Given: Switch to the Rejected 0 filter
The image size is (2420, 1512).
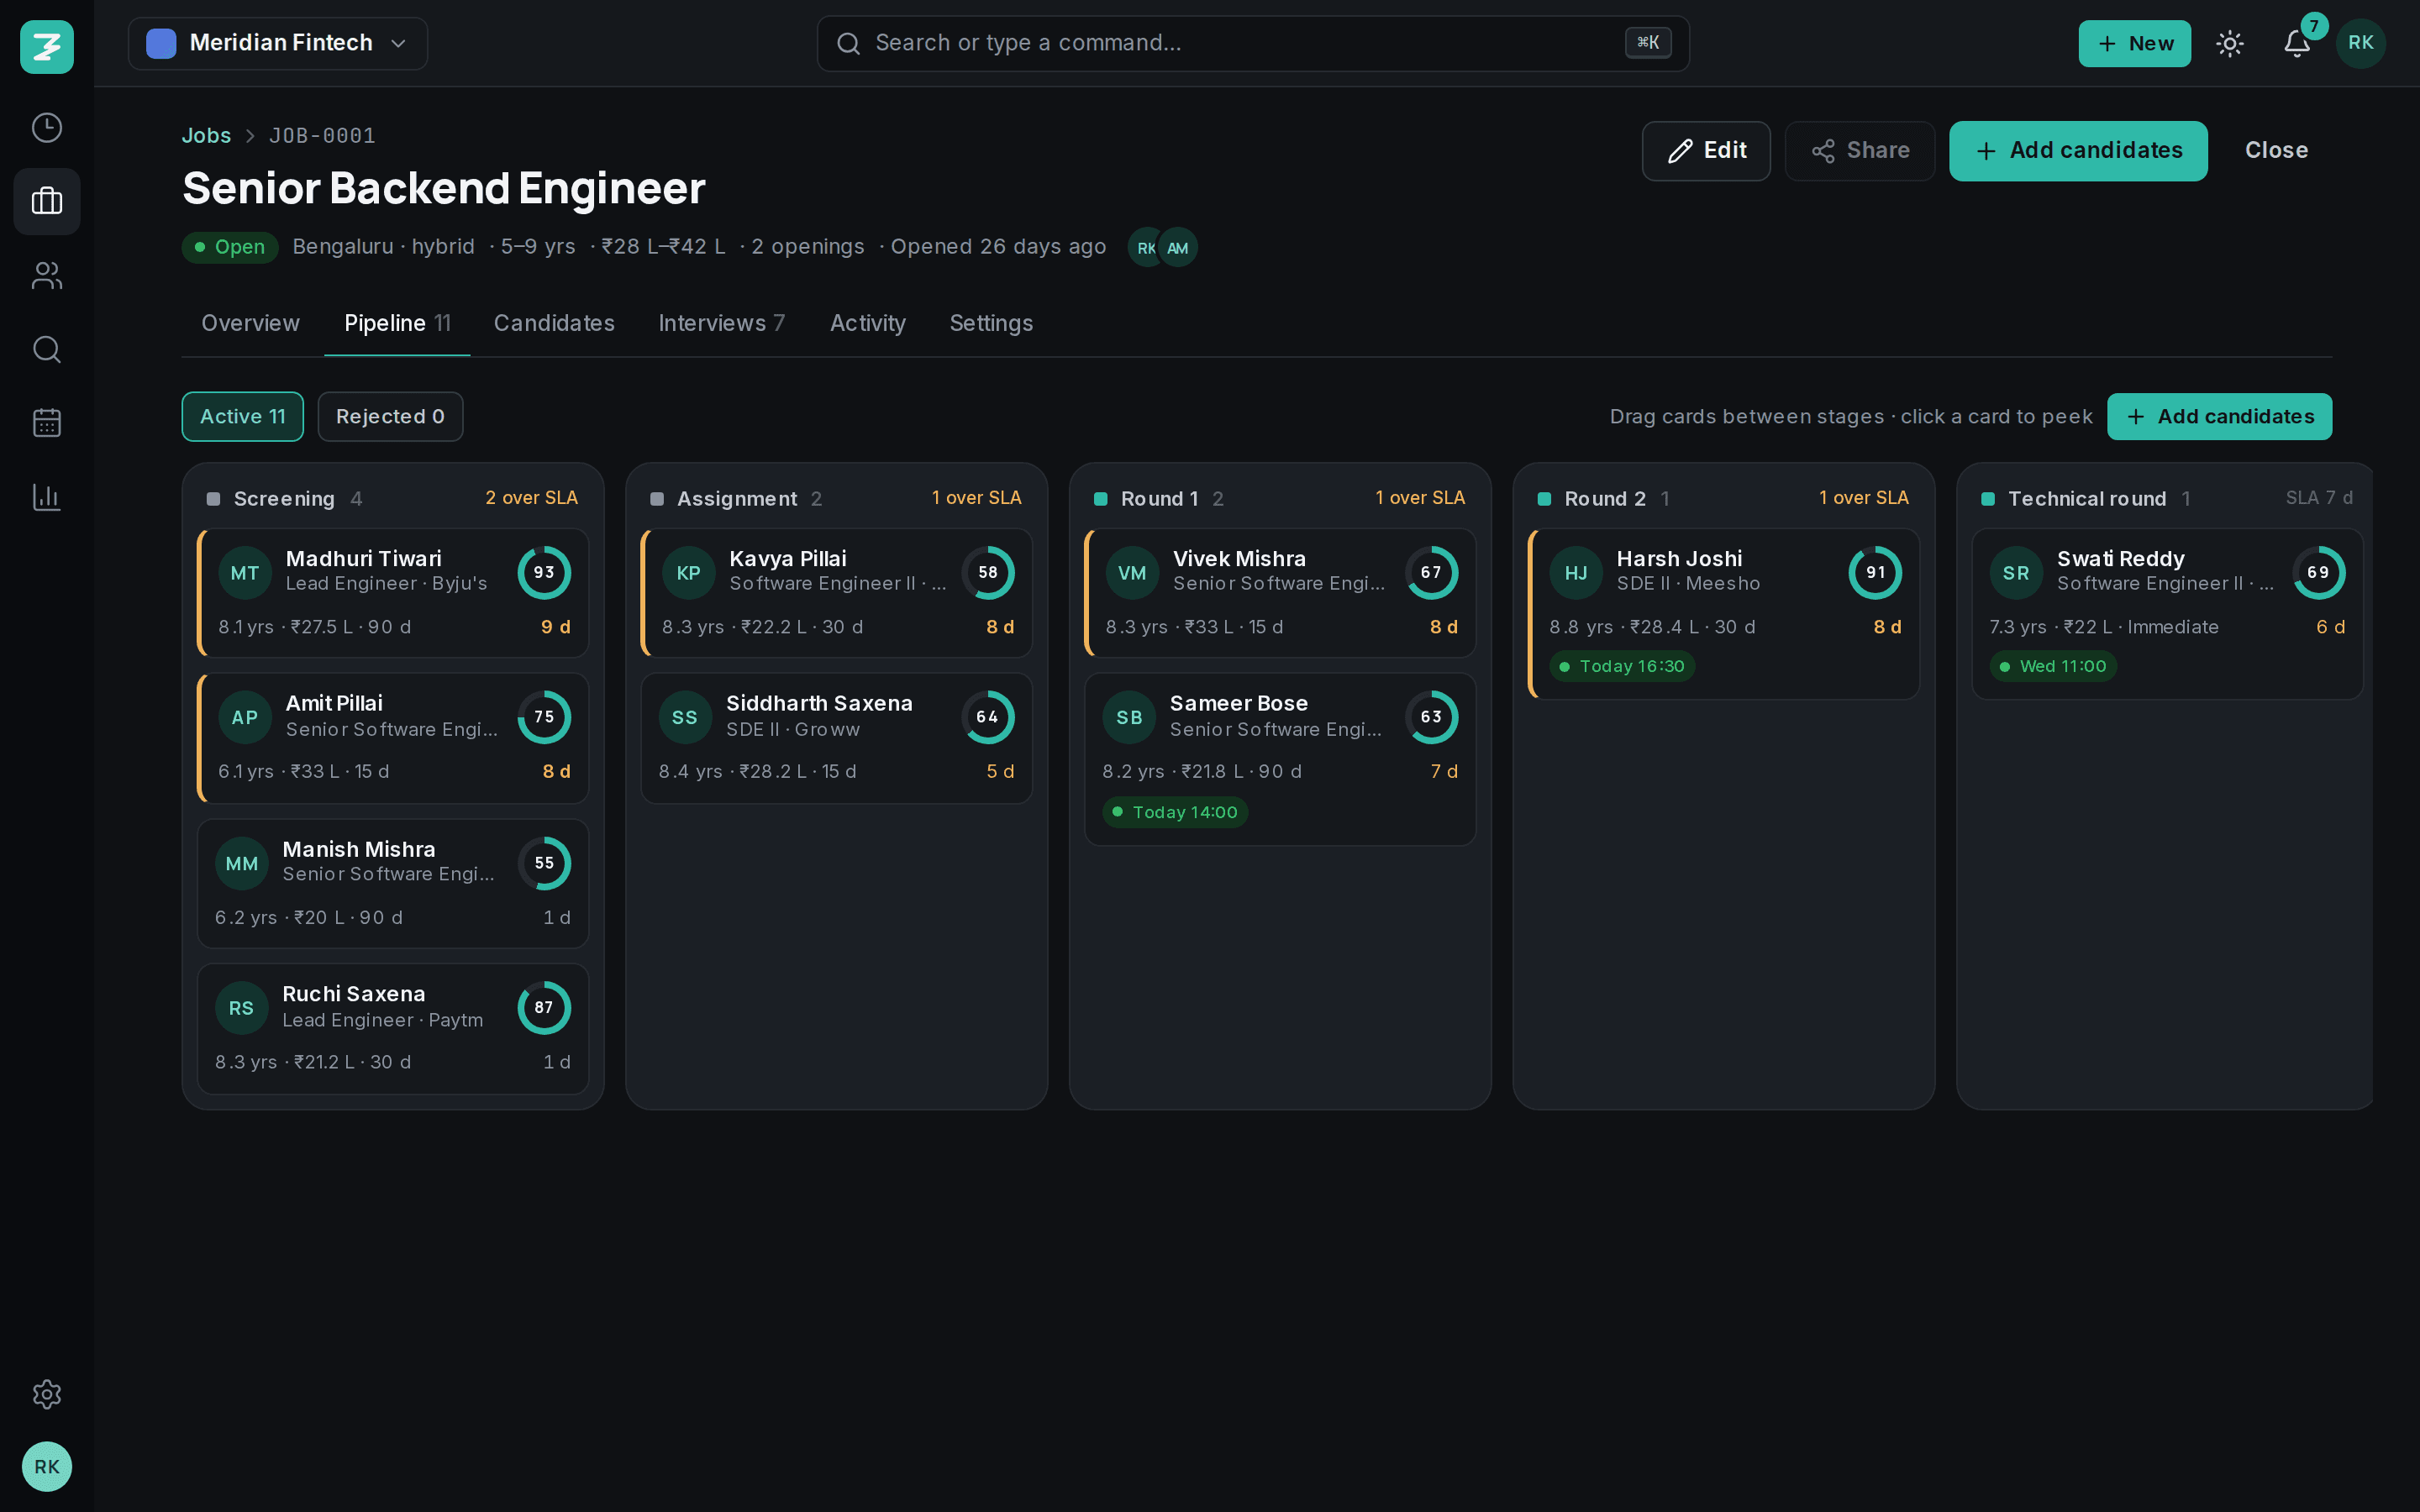Looking at the screenshot, I should 390,416.
